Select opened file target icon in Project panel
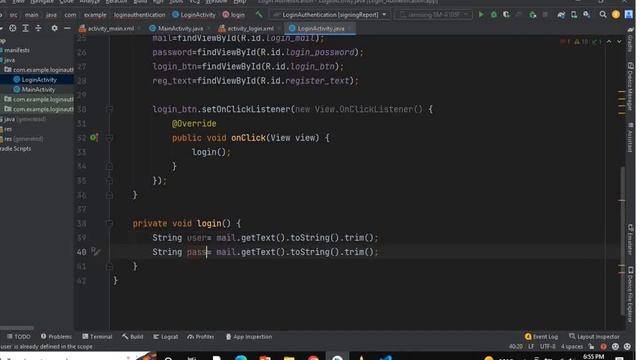The height and width of the screenshot is (360, 640). 13,28
